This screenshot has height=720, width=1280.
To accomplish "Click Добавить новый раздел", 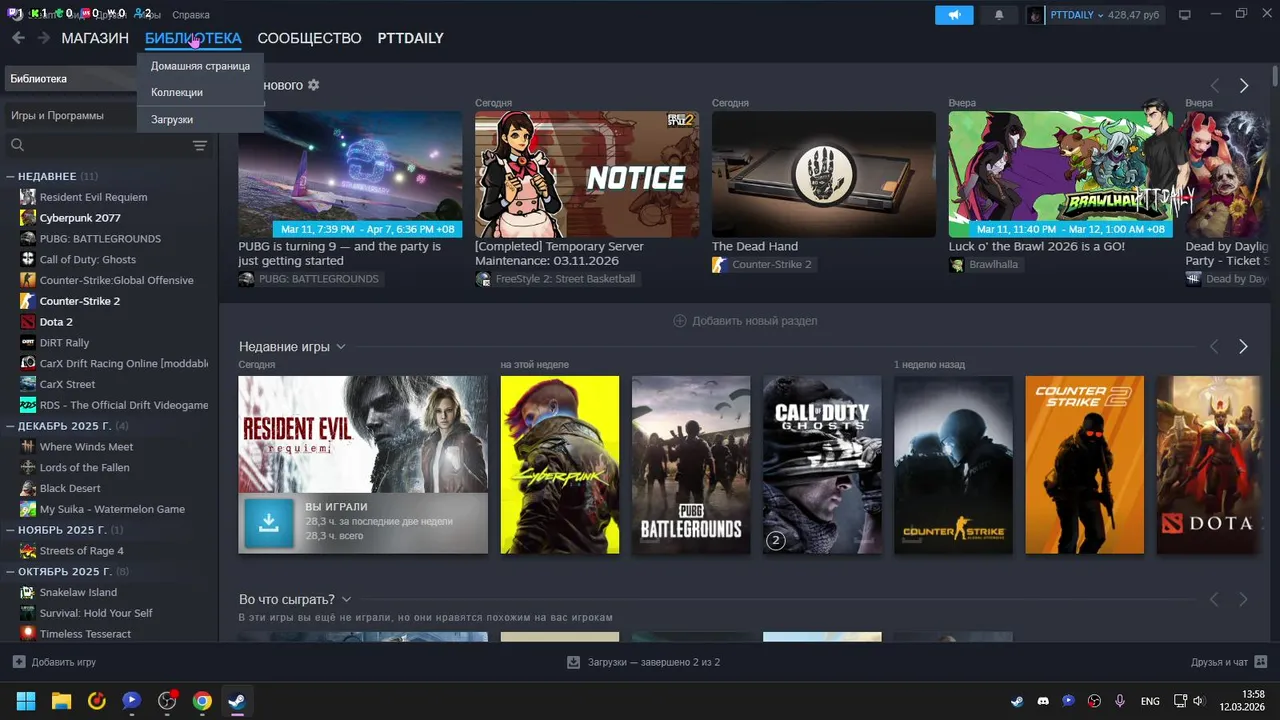I will coord(745,321).
